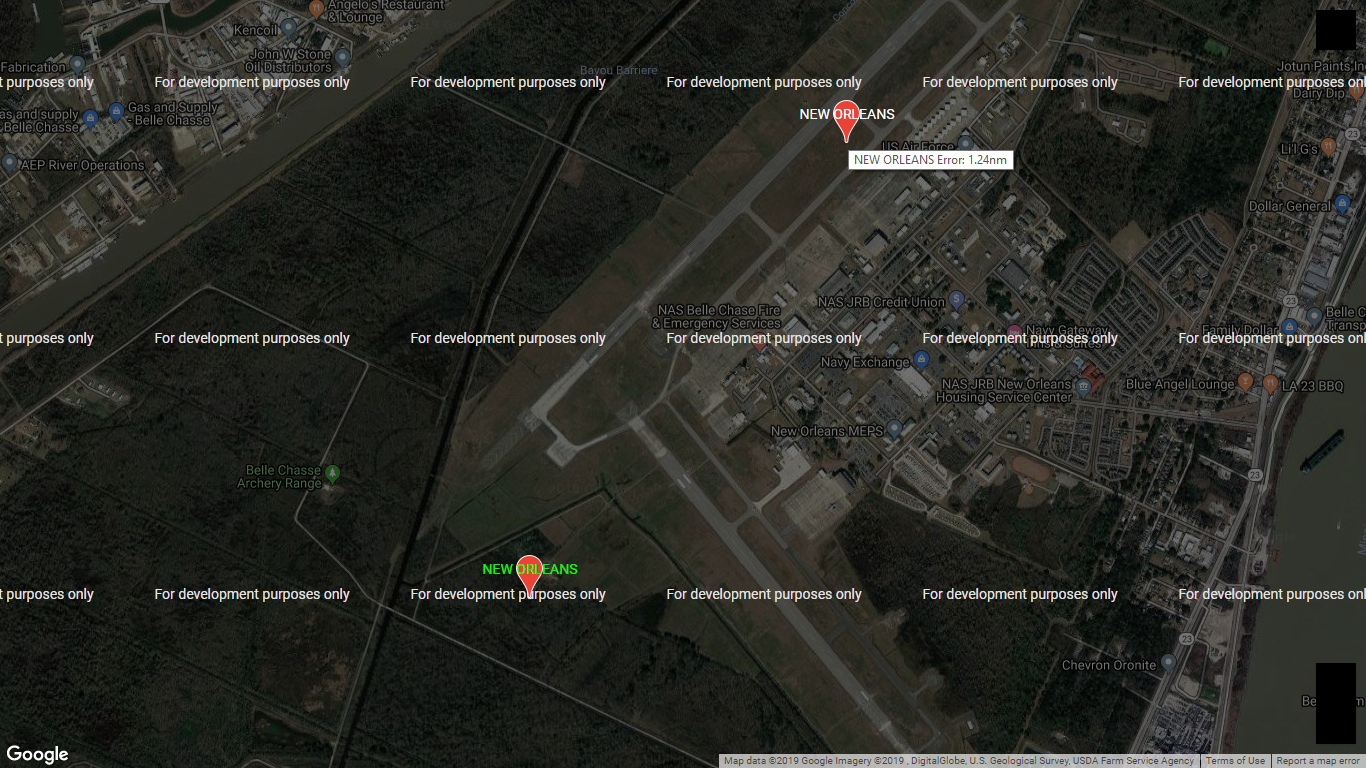
Task: Select the New Orleans MEPS pin
Action: pyautogui.click(x=894, y=429)
